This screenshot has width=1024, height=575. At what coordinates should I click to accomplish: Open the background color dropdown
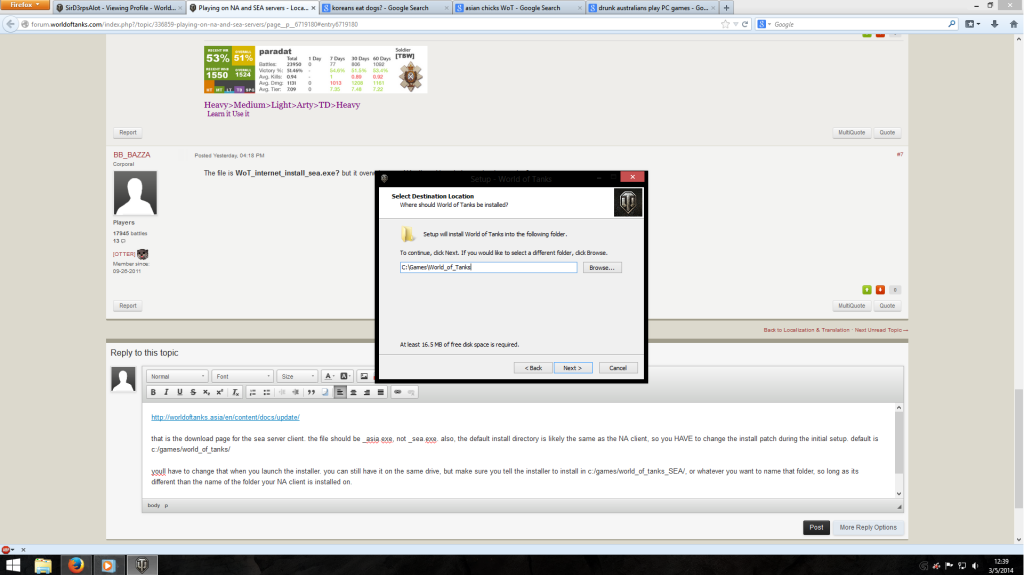click(345, 376)
